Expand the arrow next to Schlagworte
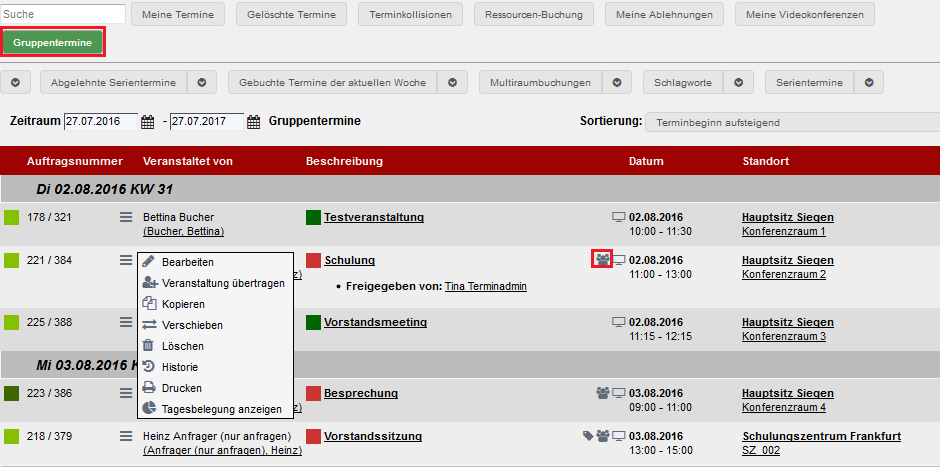The image size is (940, 467). (x=739, y=83)
